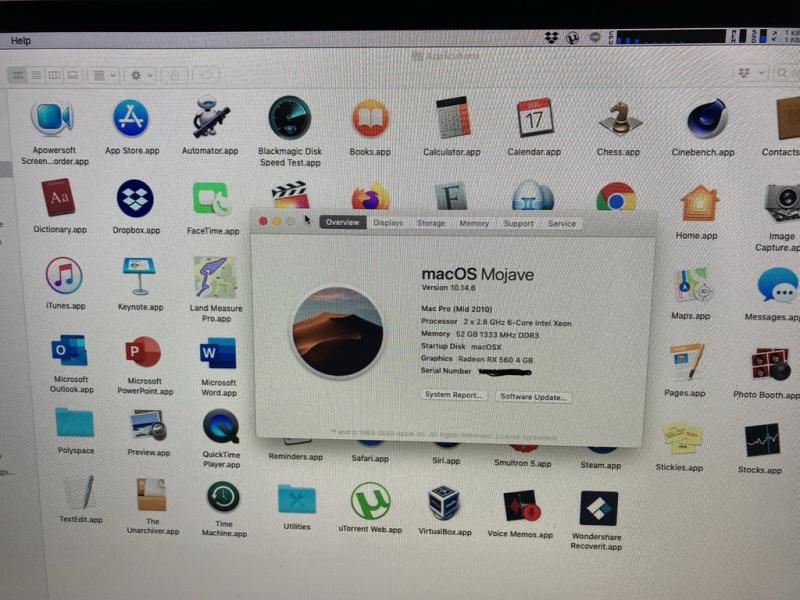Open Wondershare Recoverit.app icon
The width and height of the screenshot is (800, 600).
[598, 508]
